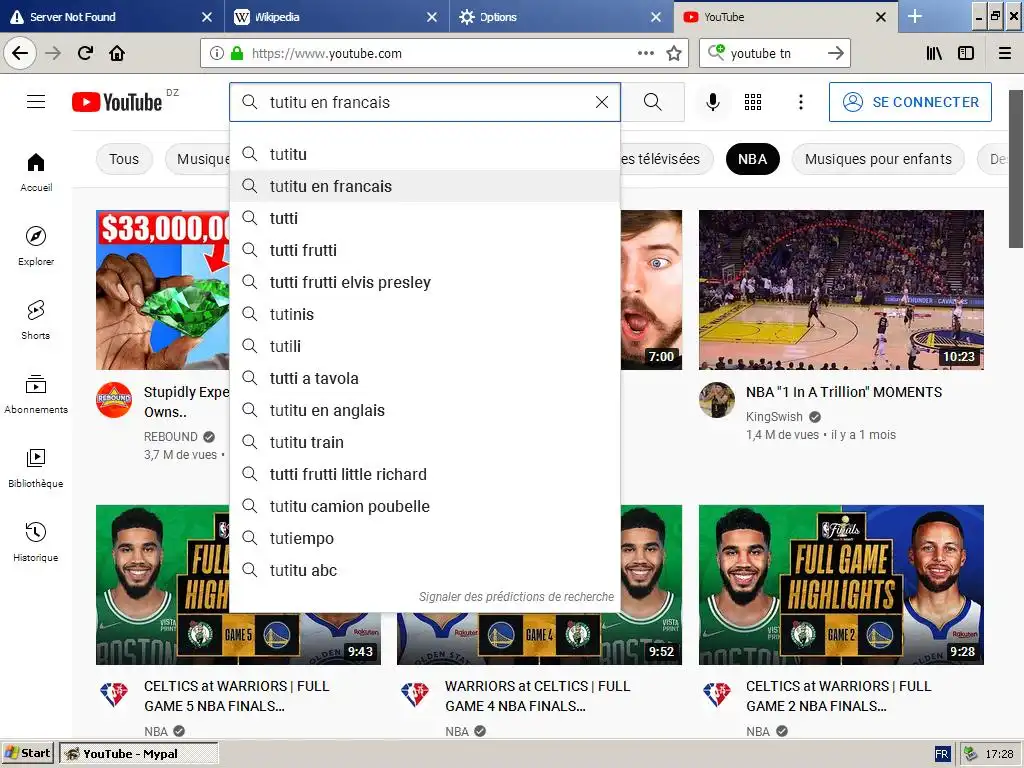Screen dimensions: 1024x768
Task: Choose the suggestion tutitu en francais
Action: (425, 186)
